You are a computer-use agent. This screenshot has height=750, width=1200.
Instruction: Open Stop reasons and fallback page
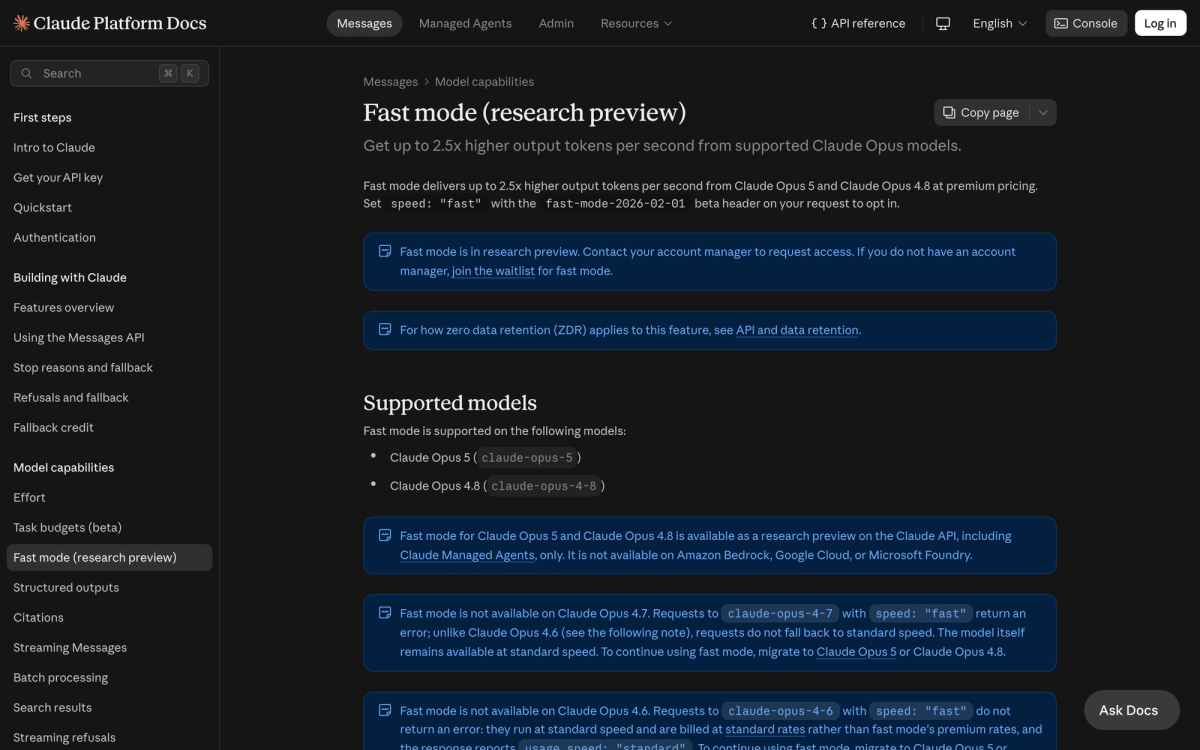(83, 367)
